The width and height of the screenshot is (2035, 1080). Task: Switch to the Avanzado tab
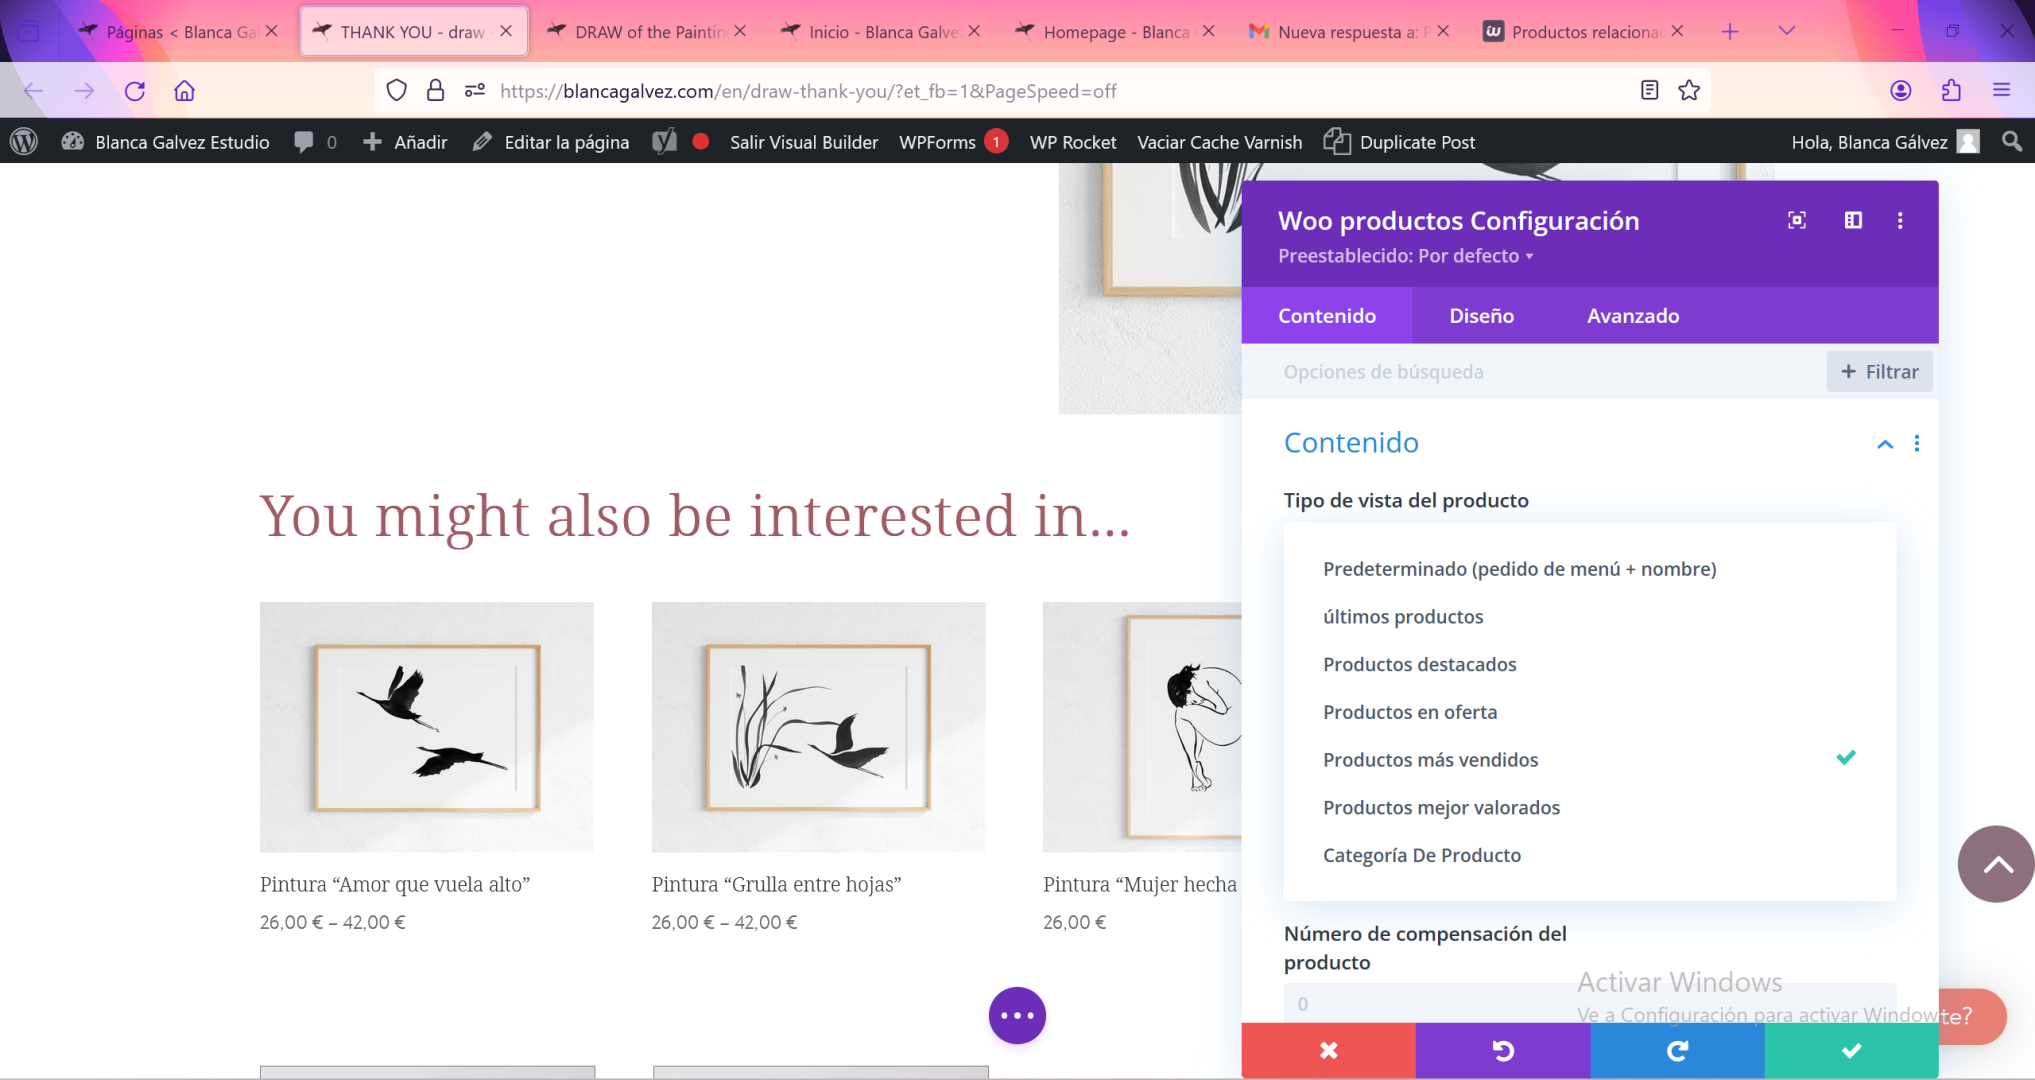(x=1633, y=316)
